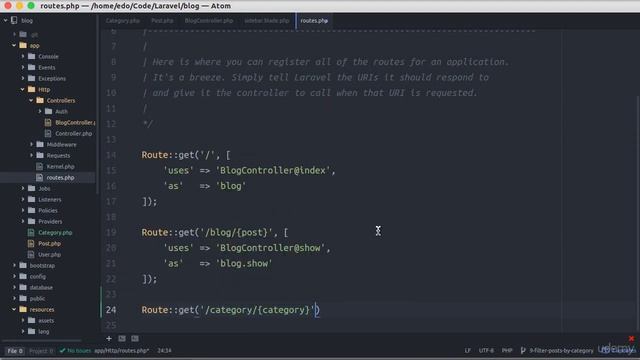Click the File 0 linter button
The image size is (640, 360).
[15, 351]
